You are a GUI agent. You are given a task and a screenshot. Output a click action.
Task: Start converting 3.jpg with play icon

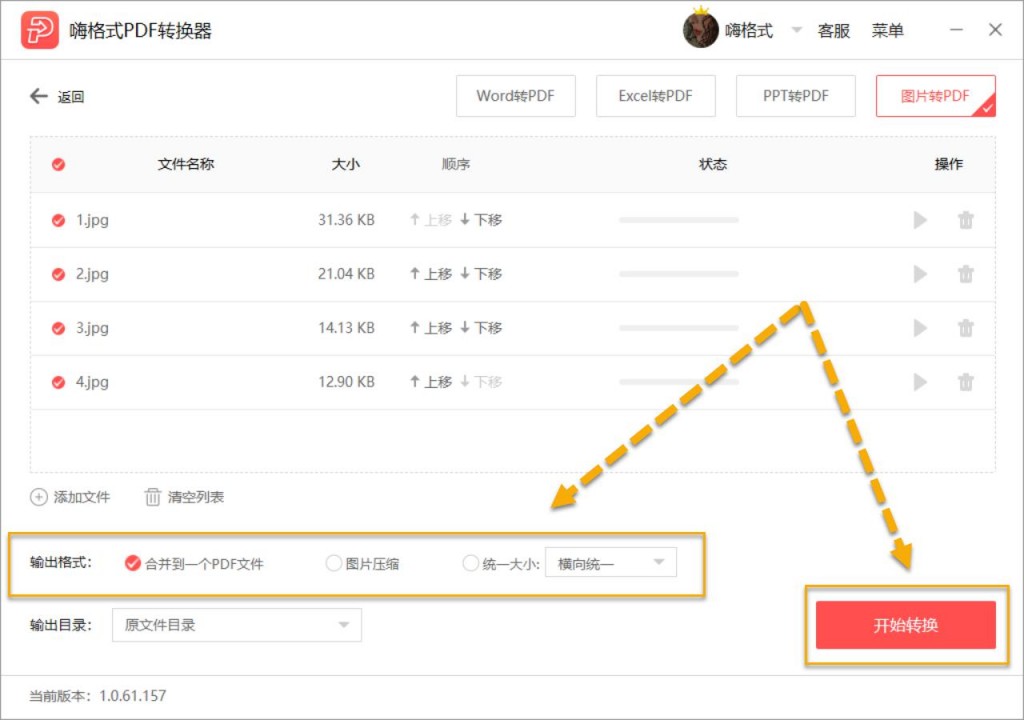[920, 328]
